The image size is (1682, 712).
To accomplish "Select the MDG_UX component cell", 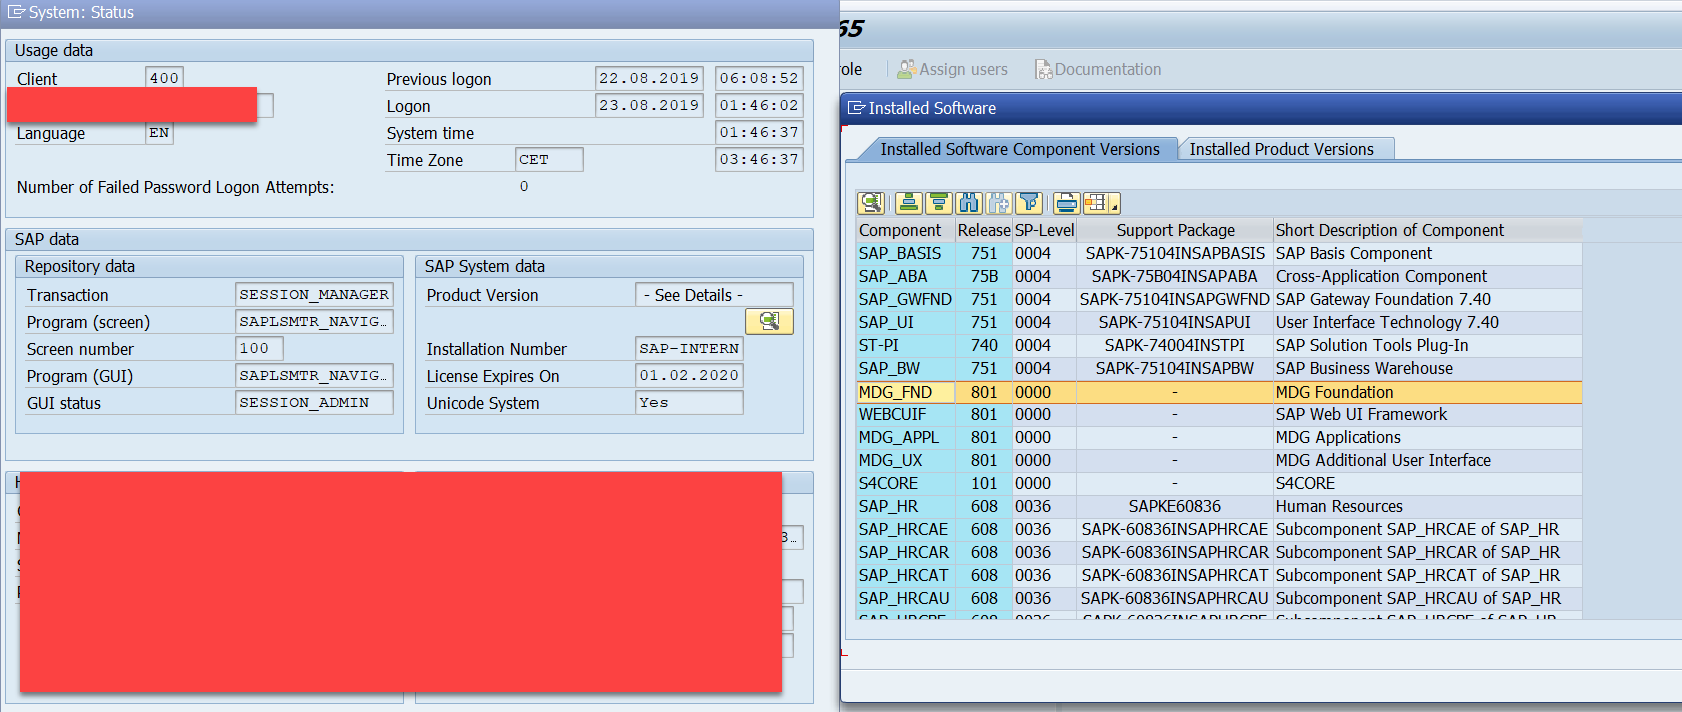I will tap(905, 461).
